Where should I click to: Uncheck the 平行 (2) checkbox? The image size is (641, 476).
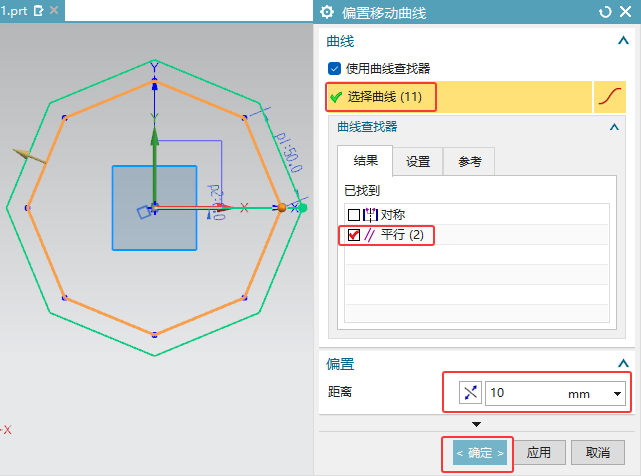(x=354, y=235)
